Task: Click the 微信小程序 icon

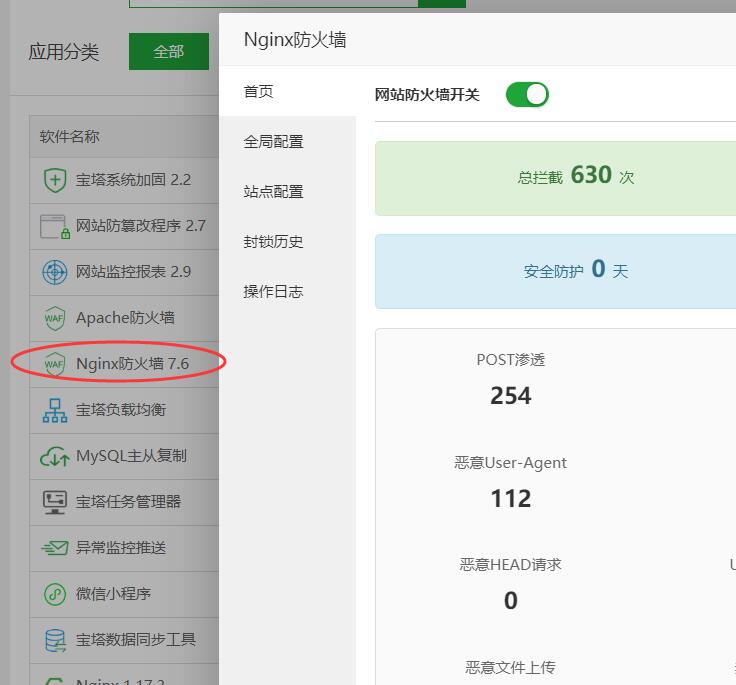Action: [54, 594]
